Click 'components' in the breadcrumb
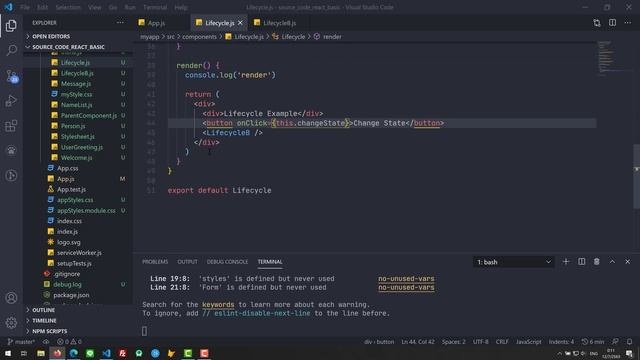 [199, 37]
